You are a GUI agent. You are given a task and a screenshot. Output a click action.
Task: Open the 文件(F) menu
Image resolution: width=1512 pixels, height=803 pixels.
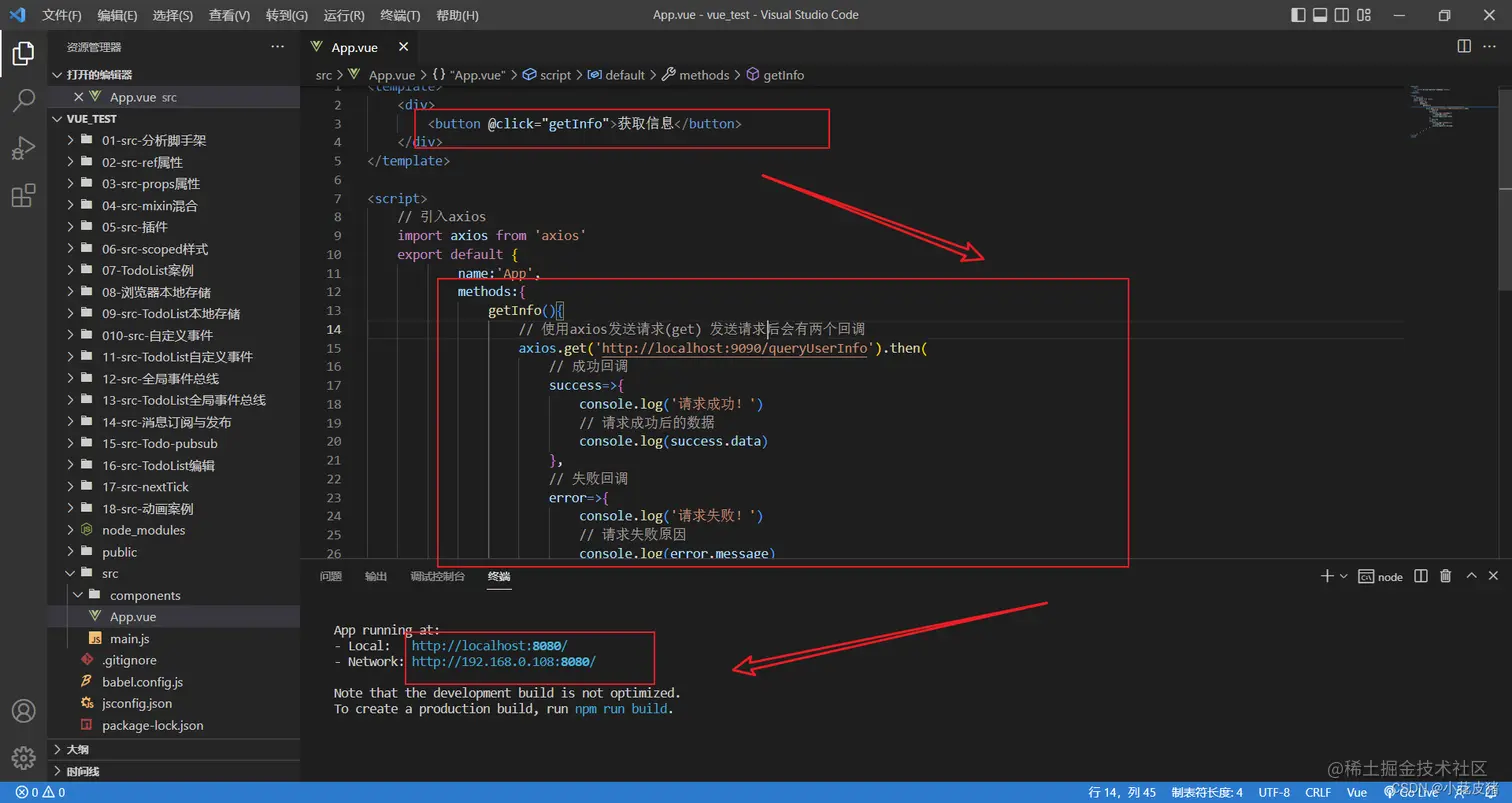pyautogui.click(x=62, y=15)
